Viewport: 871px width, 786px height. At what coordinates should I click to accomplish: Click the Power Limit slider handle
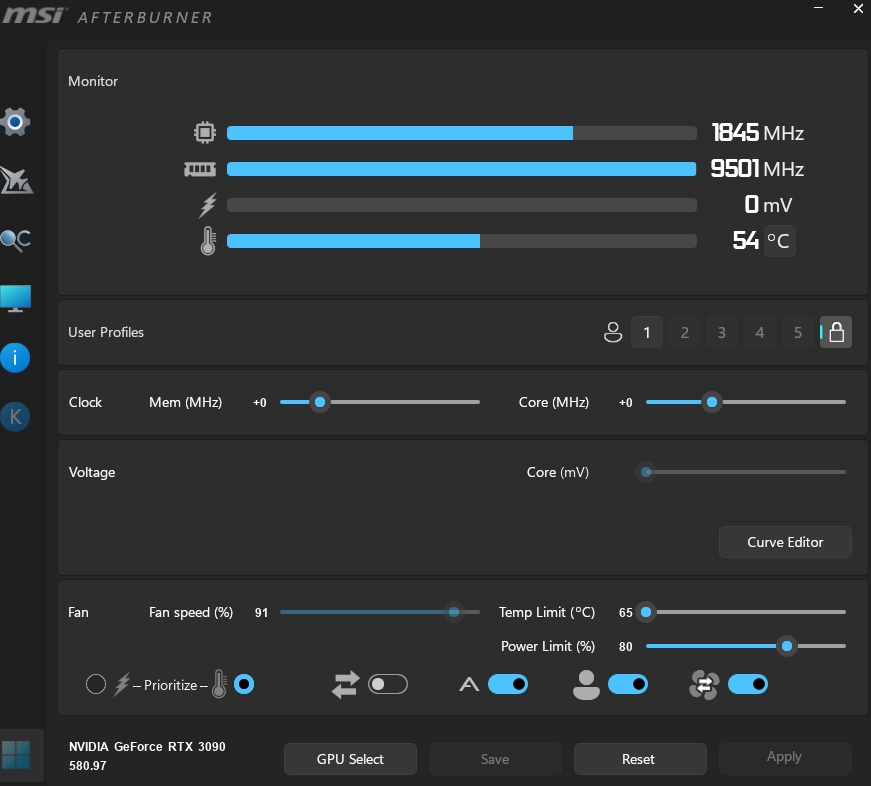coord(787,646)
